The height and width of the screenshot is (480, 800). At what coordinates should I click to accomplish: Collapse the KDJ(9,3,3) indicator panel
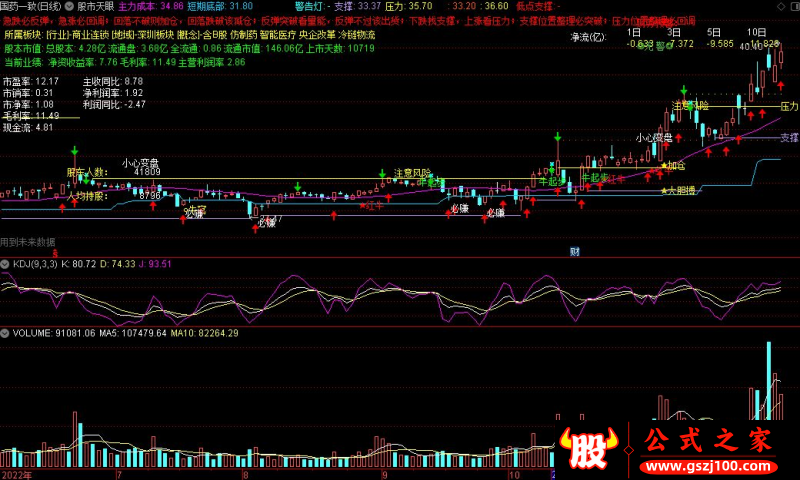[6, 264]
